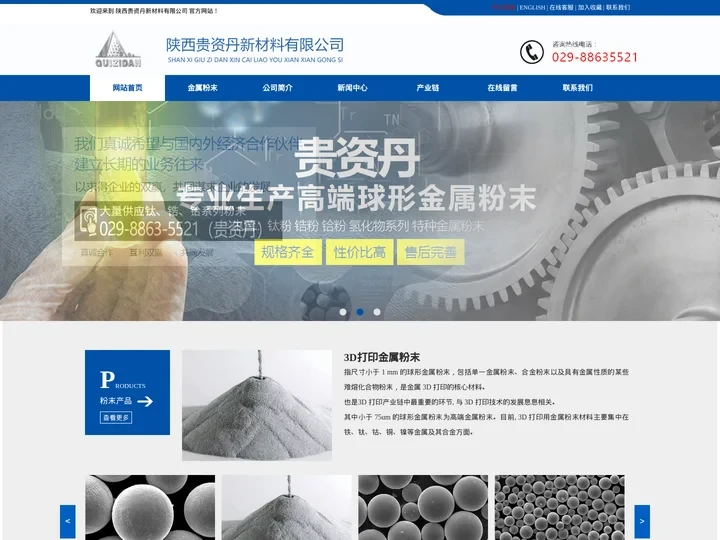Open 公司简介 navigation menu
The image size is (720, 540).
tap(277, 88)
